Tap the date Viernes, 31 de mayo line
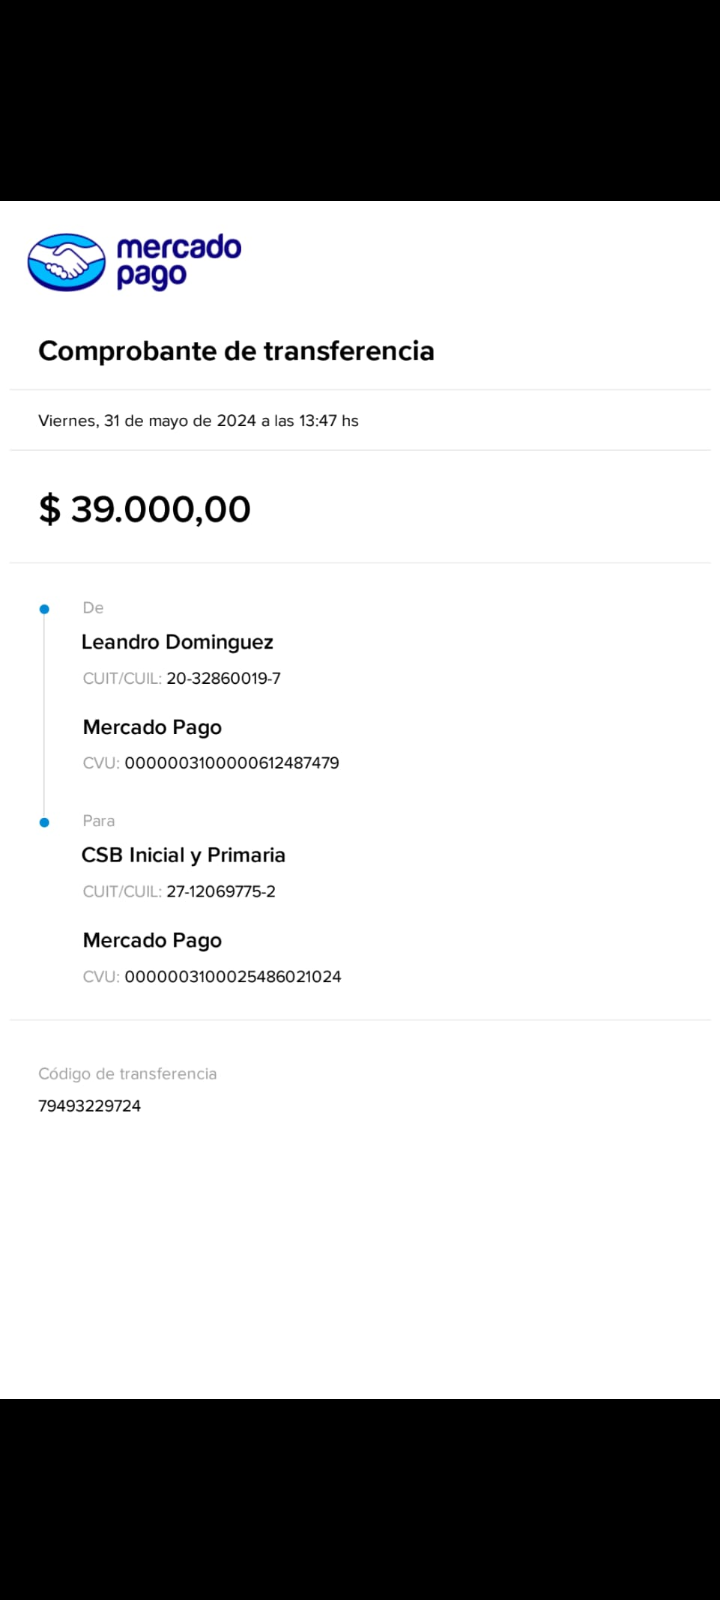The image size is (720, 1600). [x=198, y=421]
